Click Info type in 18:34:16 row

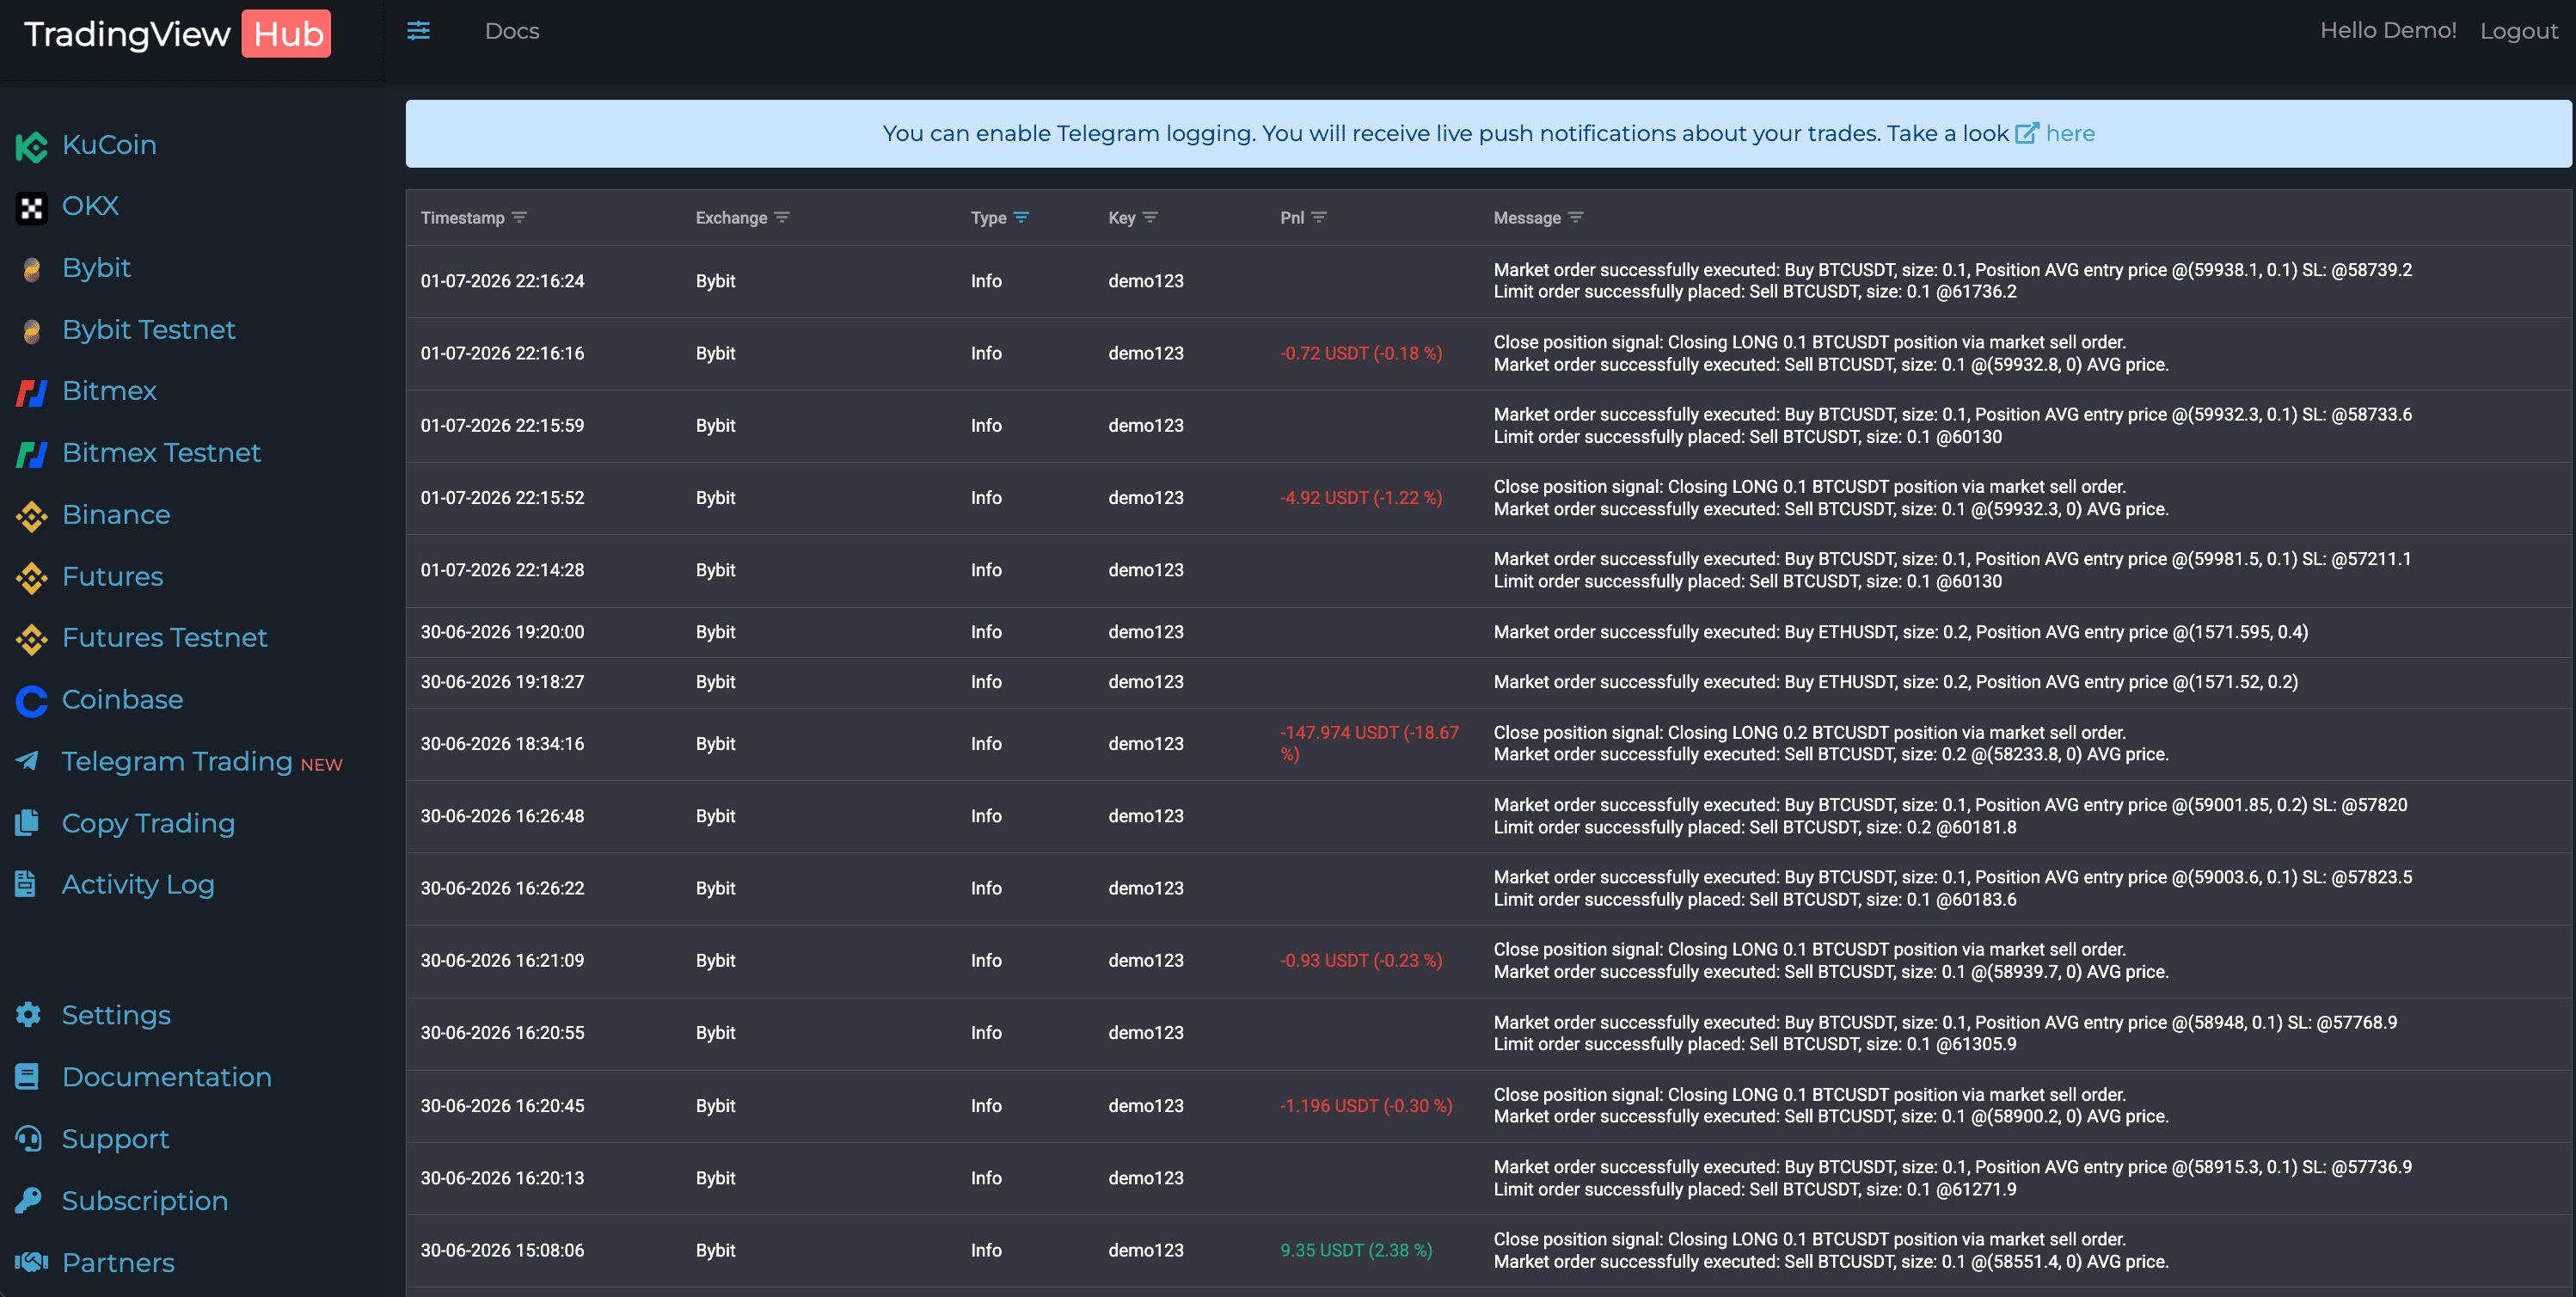pyautogui.click(x=986, y=744)
